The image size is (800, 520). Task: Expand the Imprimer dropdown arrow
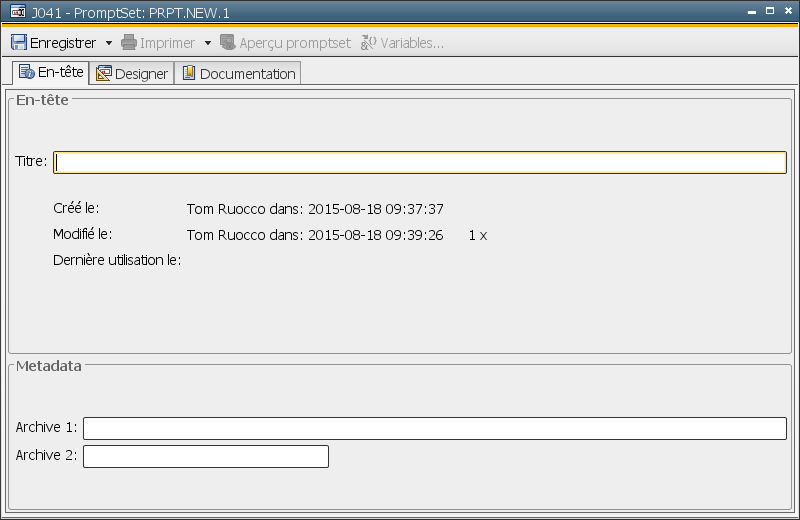208,43
